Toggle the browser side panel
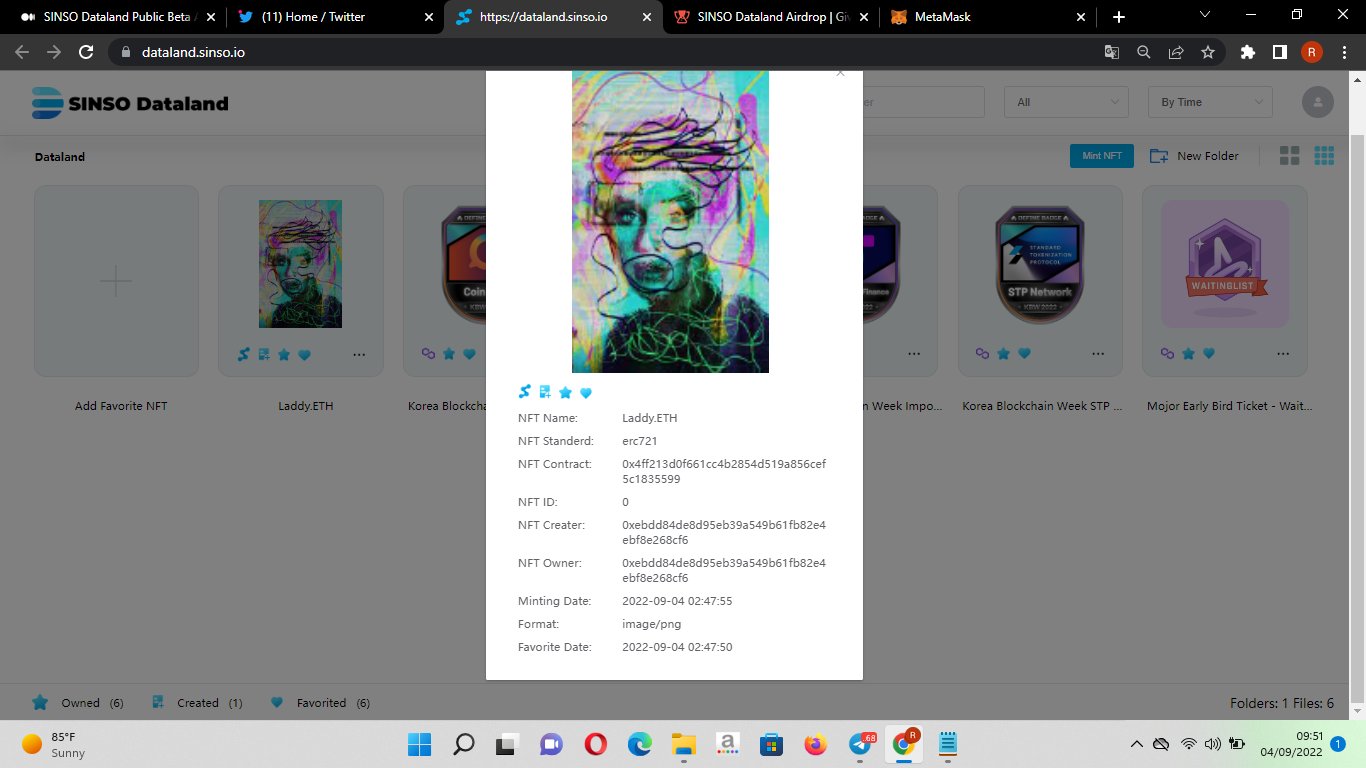The height and width of the screenshot is (768, 1366). (1279, 52)
